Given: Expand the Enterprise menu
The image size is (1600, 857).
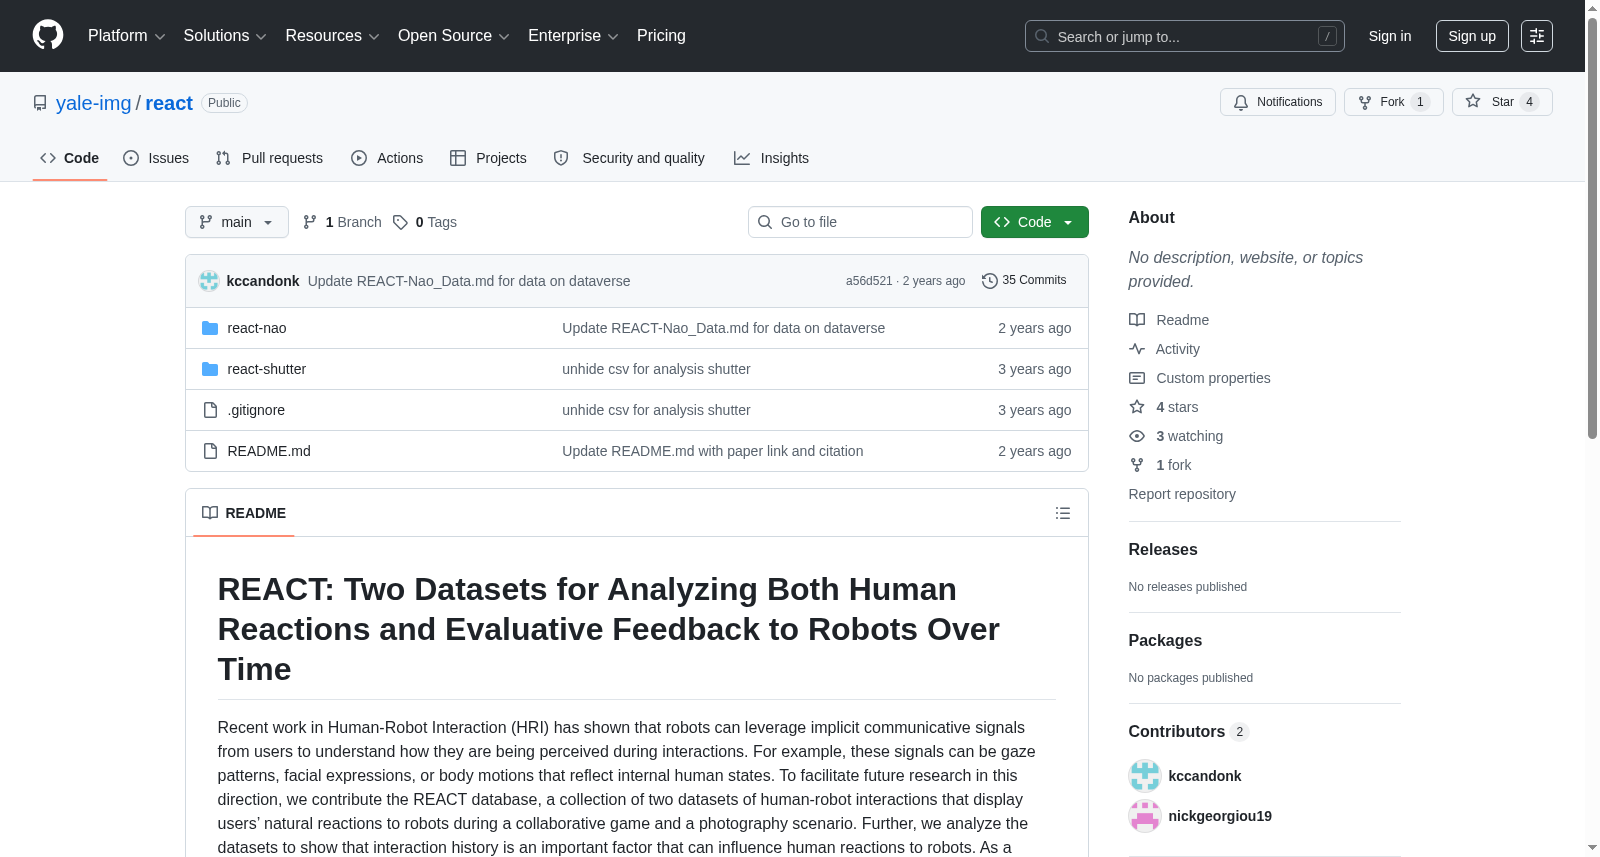Looking at the screenshot, I should coord(573,36).
